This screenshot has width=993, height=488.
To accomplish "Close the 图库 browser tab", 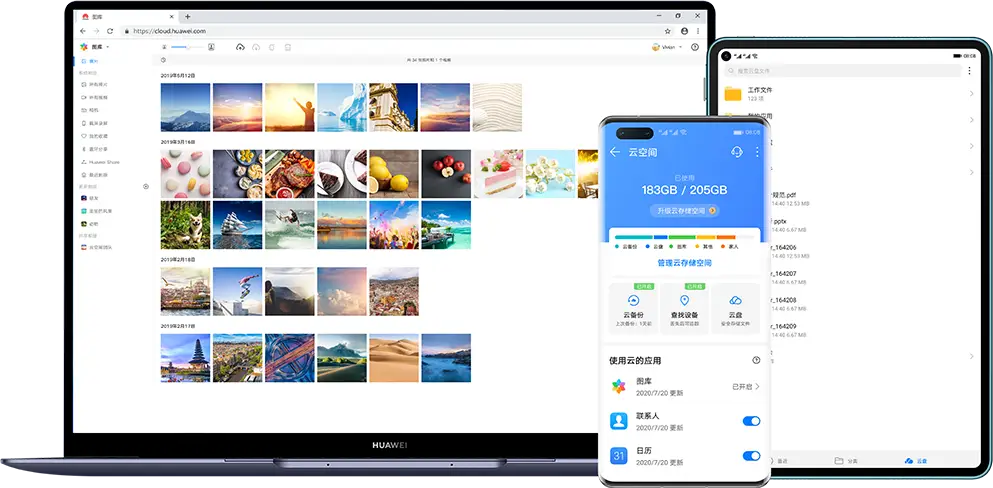I will (174, 16).
